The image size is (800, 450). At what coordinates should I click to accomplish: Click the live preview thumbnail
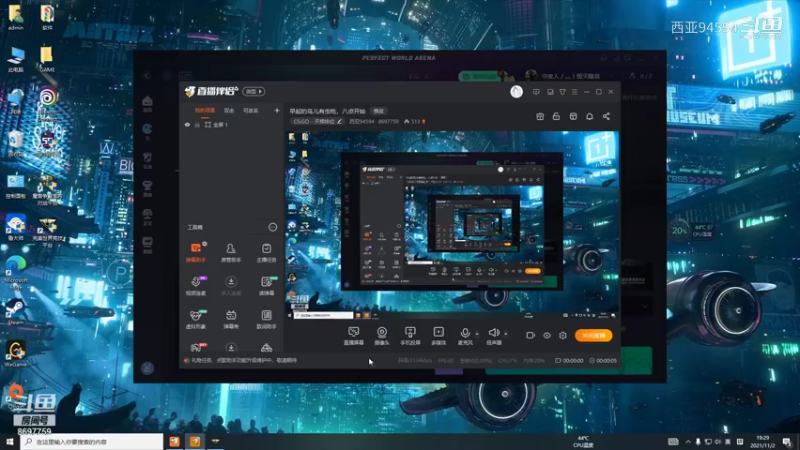pos(452,225)
